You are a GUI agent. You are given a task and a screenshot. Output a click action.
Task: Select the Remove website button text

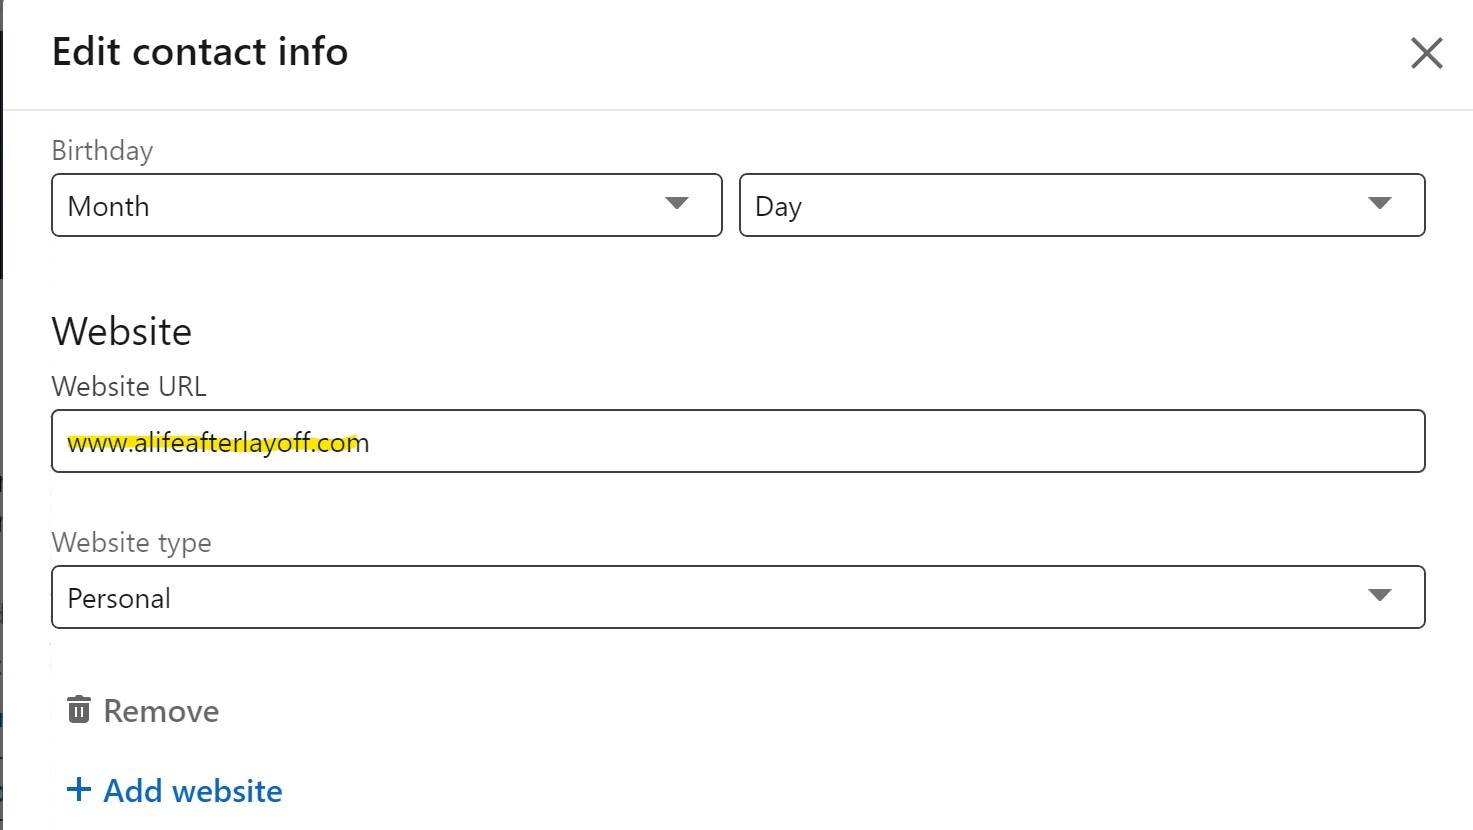(x=161, y=711)
